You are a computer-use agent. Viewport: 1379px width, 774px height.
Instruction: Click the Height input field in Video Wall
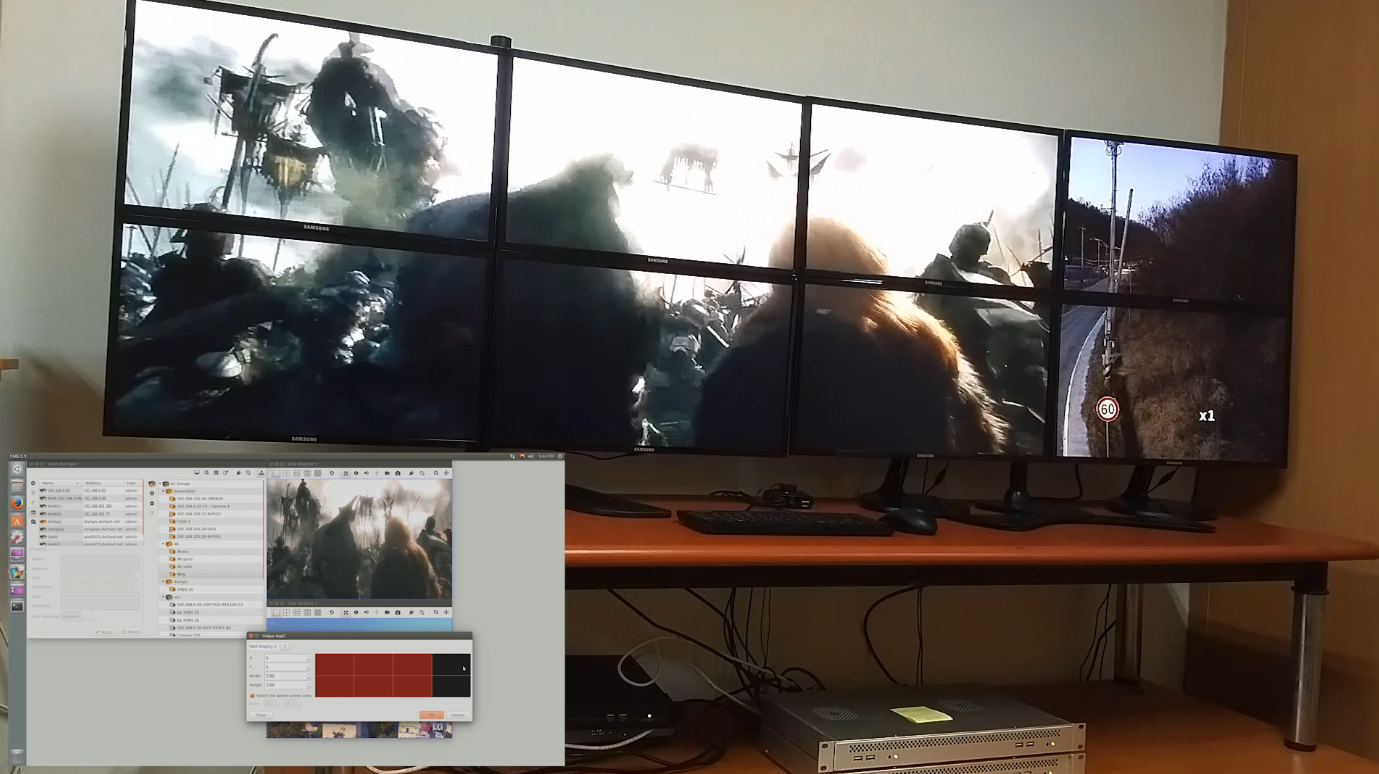(285, 685)
